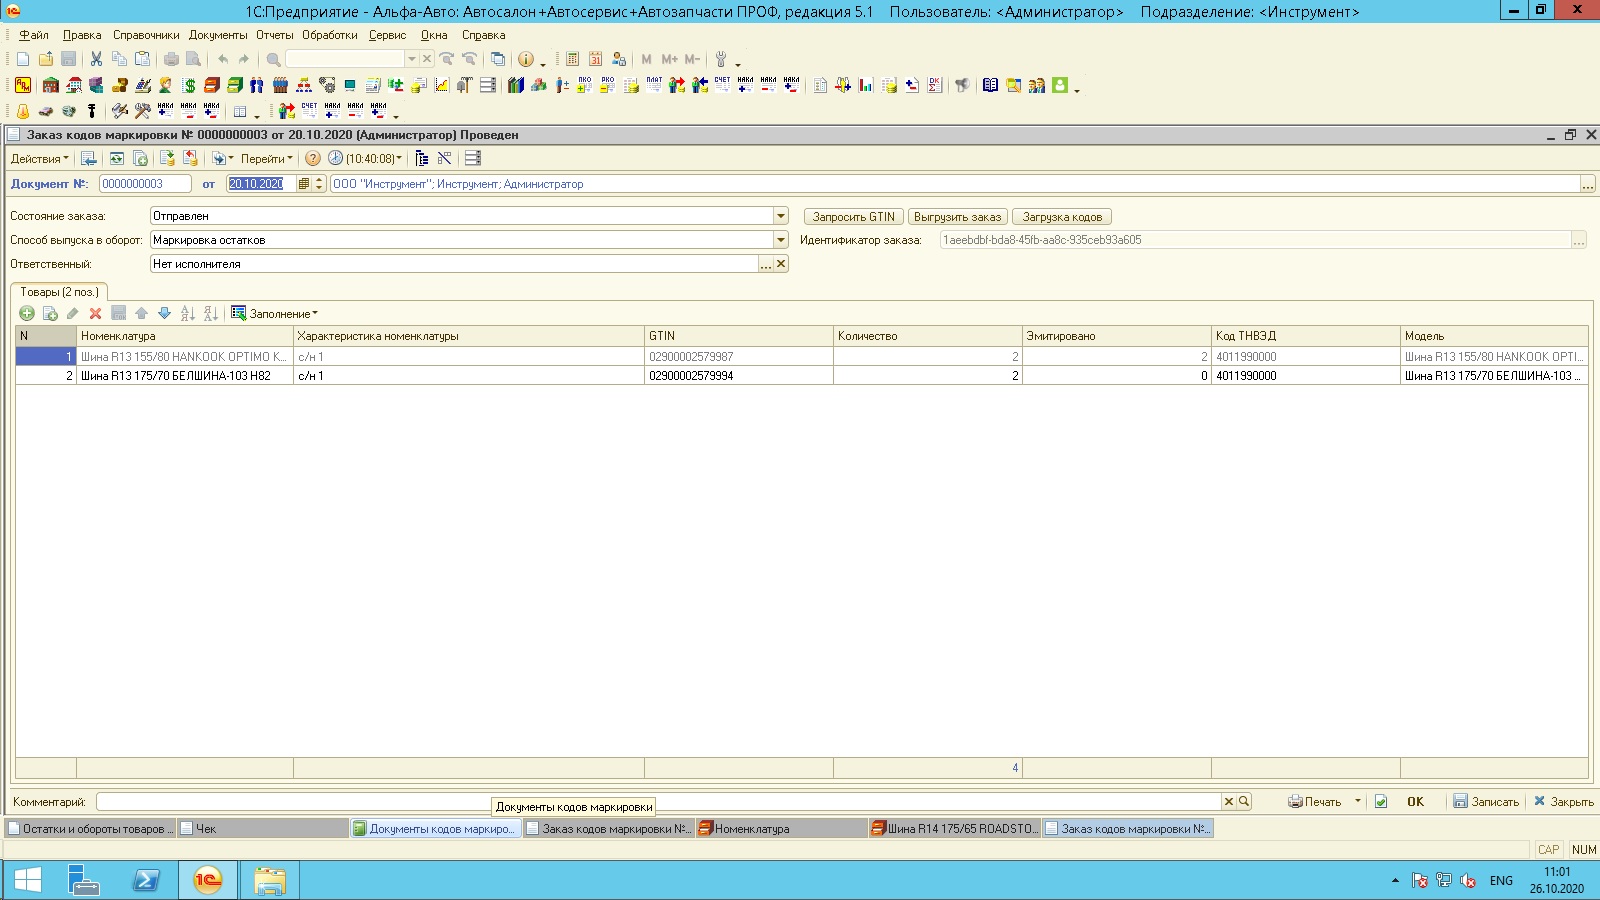Click the Загрузка кодов button

pos(1062,217)
